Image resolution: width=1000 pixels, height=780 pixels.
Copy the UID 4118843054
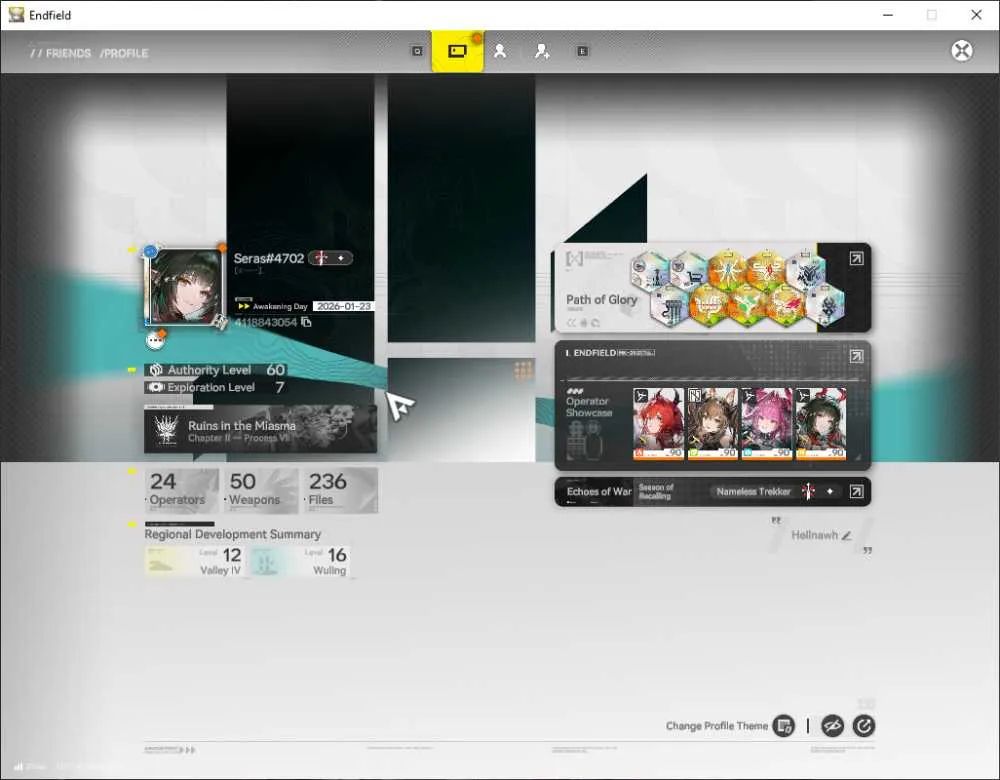point(307,322)
